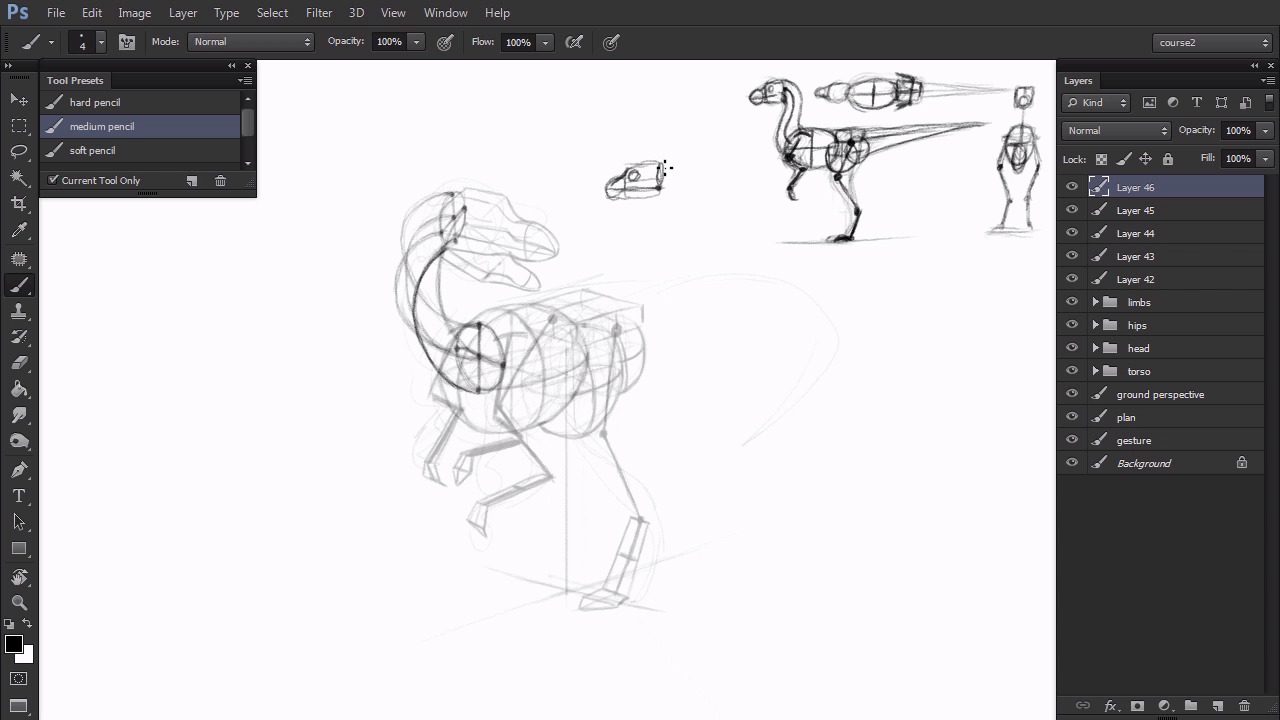Select the Clone Stamp tool
Viewport: 1280px width, 720px height.
[x=19, y=312]
